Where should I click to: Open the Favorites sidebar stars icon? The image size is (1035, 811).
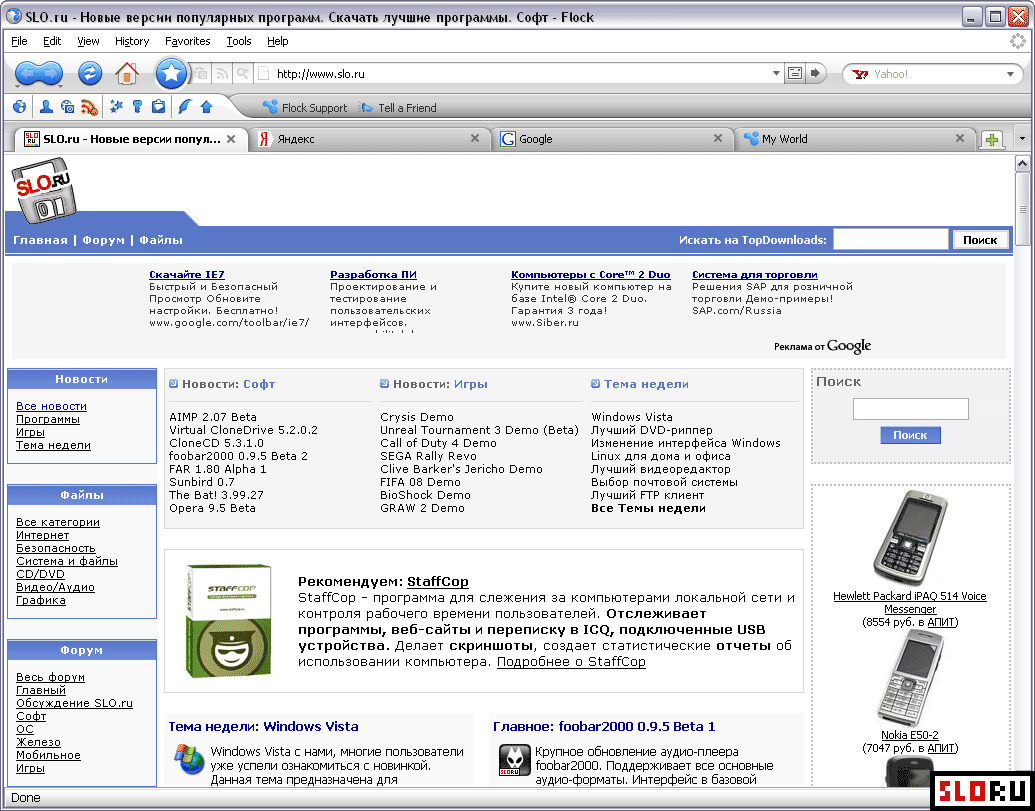(117, 106)
